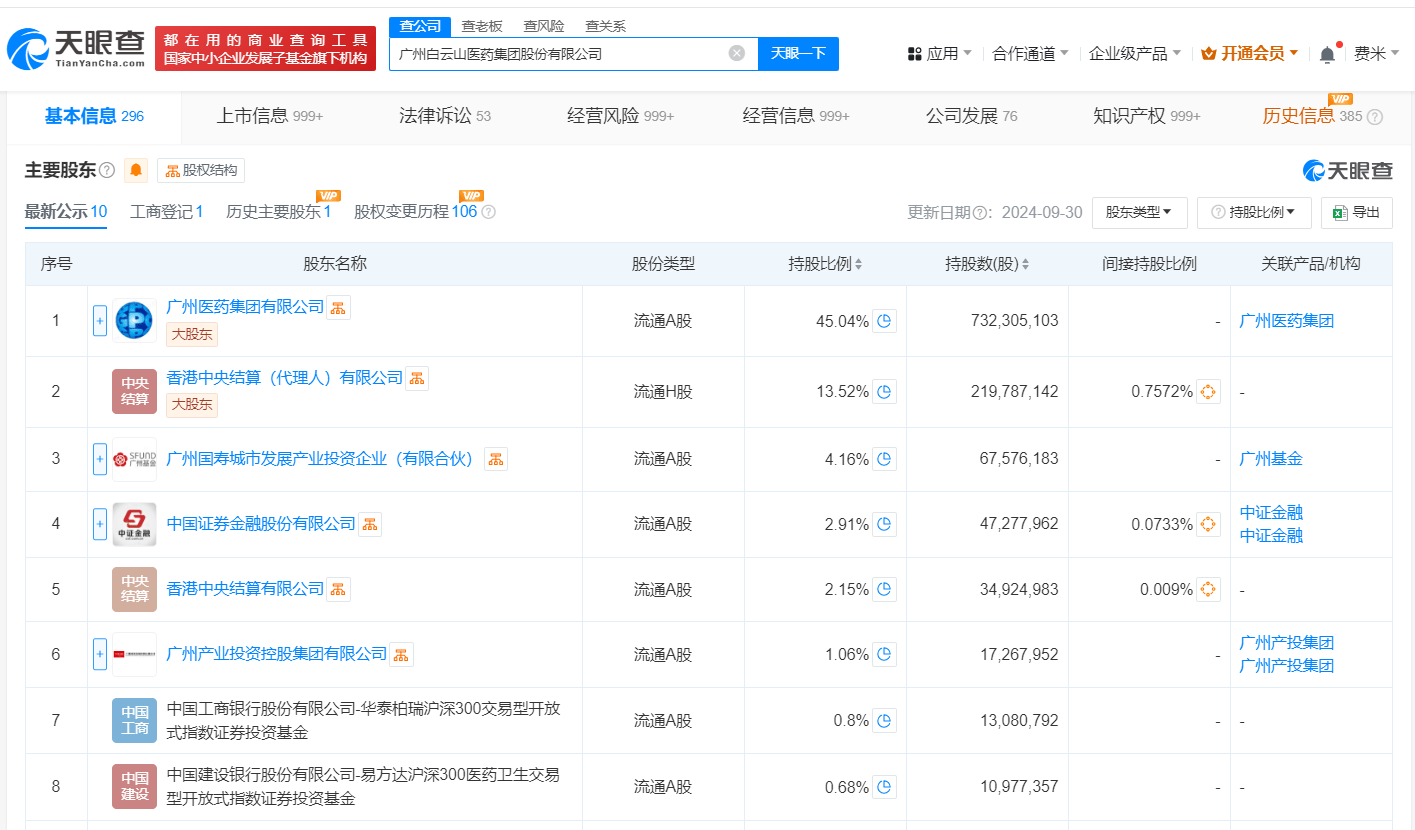
Task: Open equity structure icon for 香港中央结算（代理人）有限公司
Action: [417, 378]
